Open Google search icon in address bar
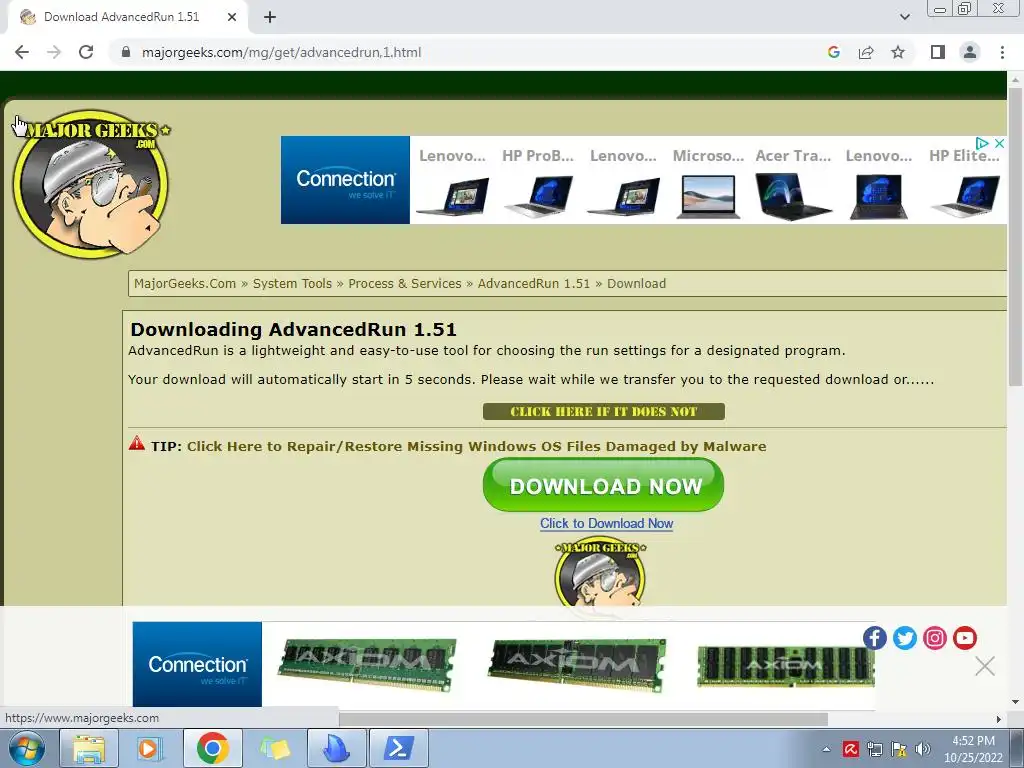 coord(833,52)
